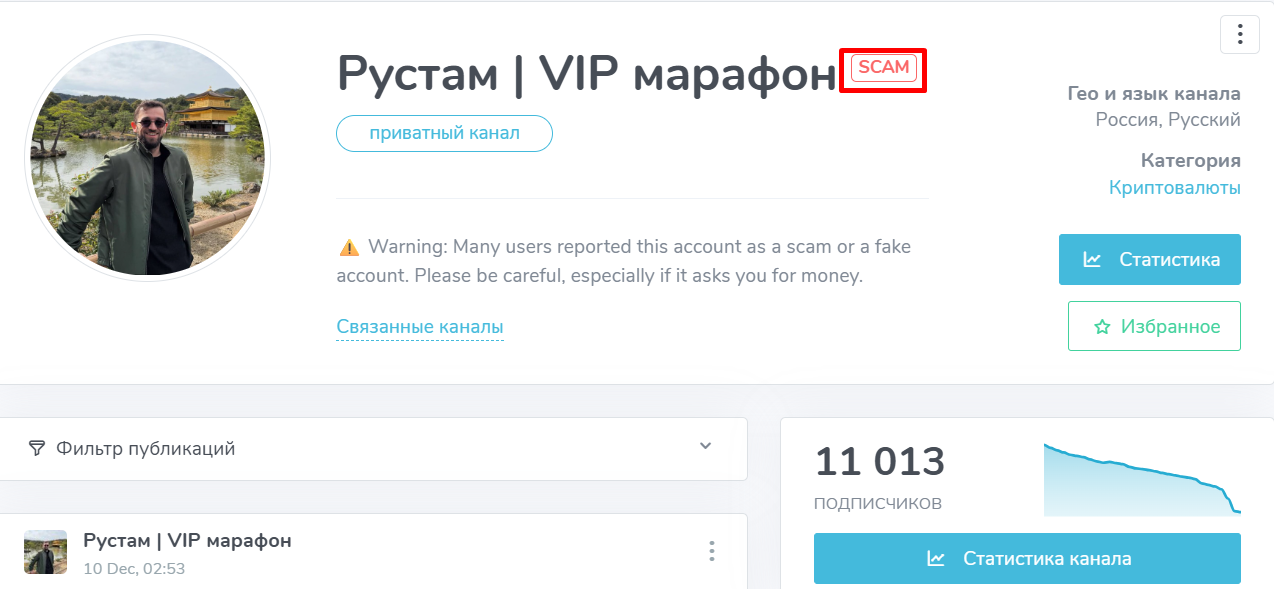This screenshot has height=589, width=1274.
Task: Click the warning triangle icon in the scam notice
Action: (348, 246)
